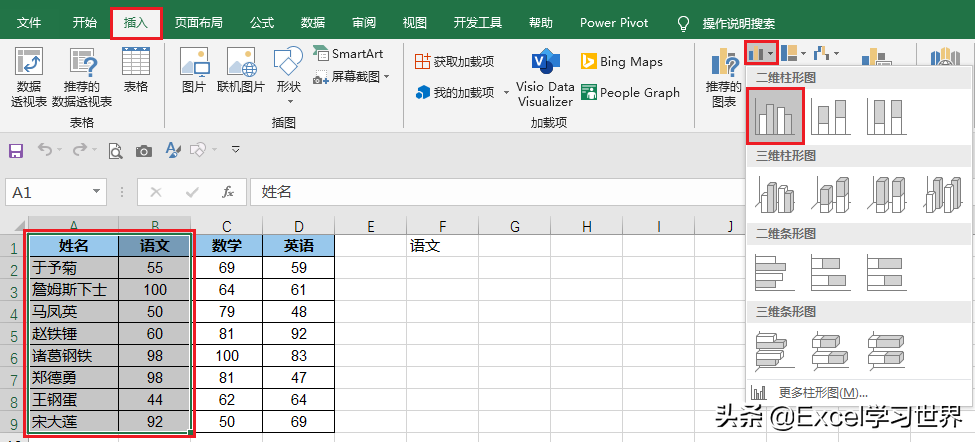975x442 pixels.
Task: Insert a SmartArt graphic
Action: point(348,54)
